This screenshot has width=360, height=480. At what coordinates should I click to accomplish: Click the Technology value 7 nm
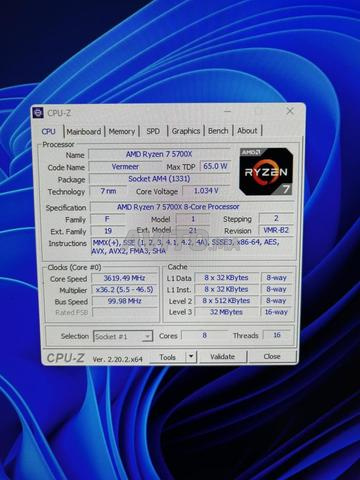click(x=108, y=191)
